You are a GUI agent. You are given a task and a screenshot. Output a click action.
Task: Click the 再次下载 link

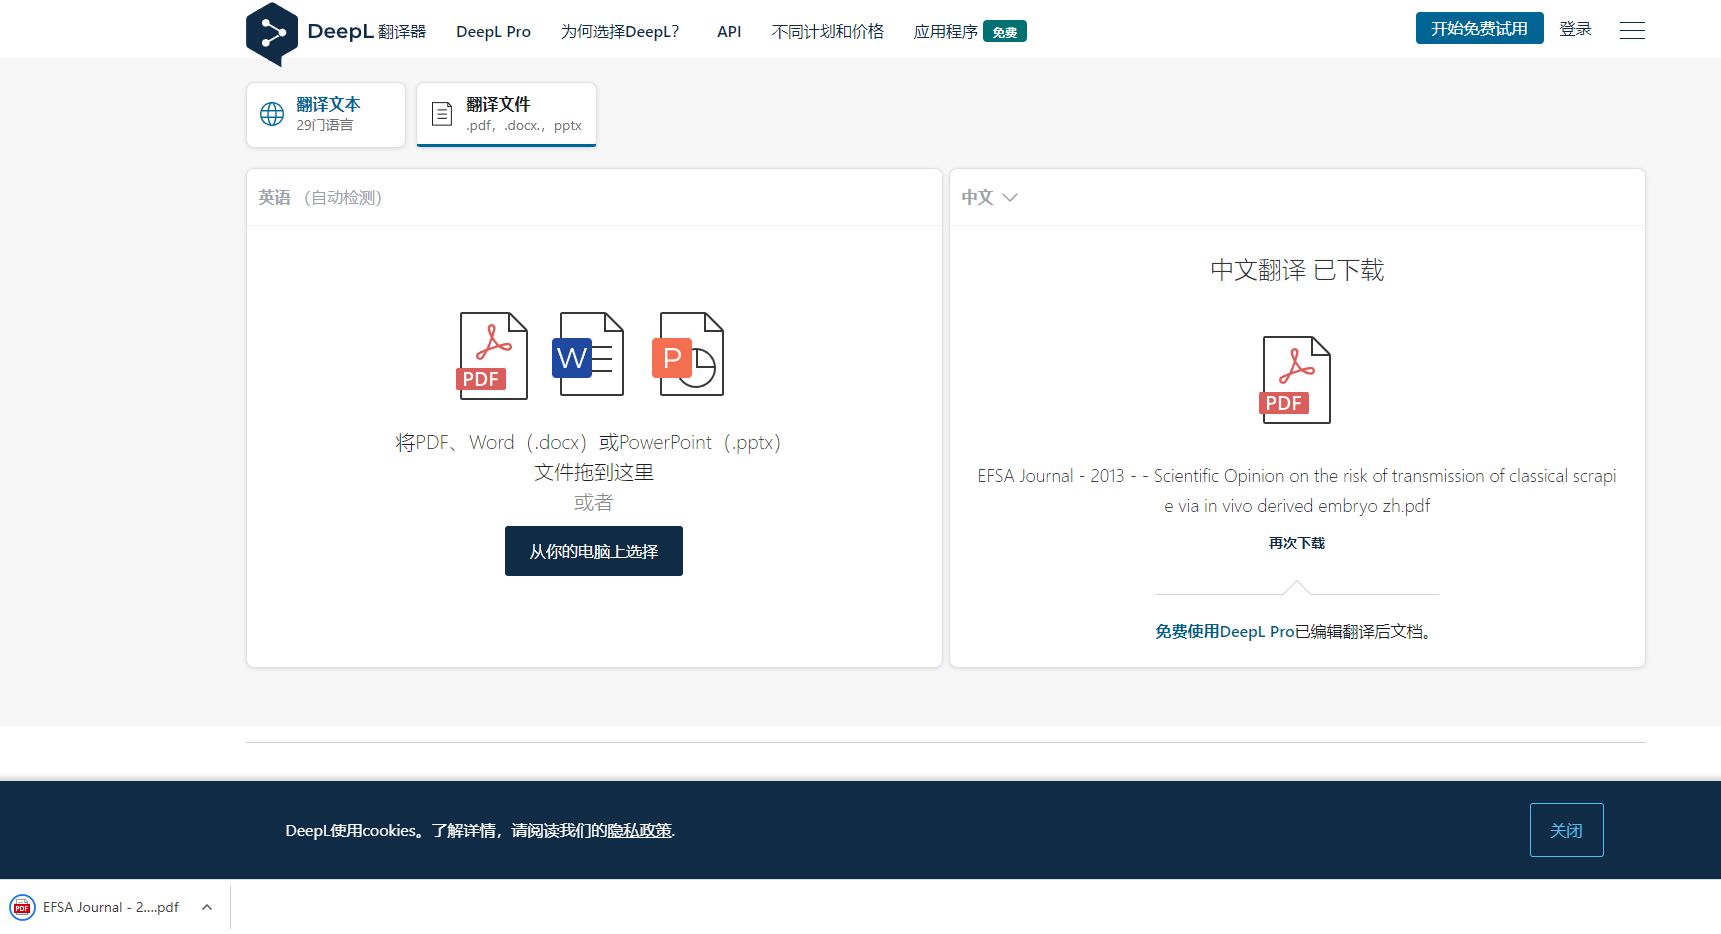[x=1296, y=543]
